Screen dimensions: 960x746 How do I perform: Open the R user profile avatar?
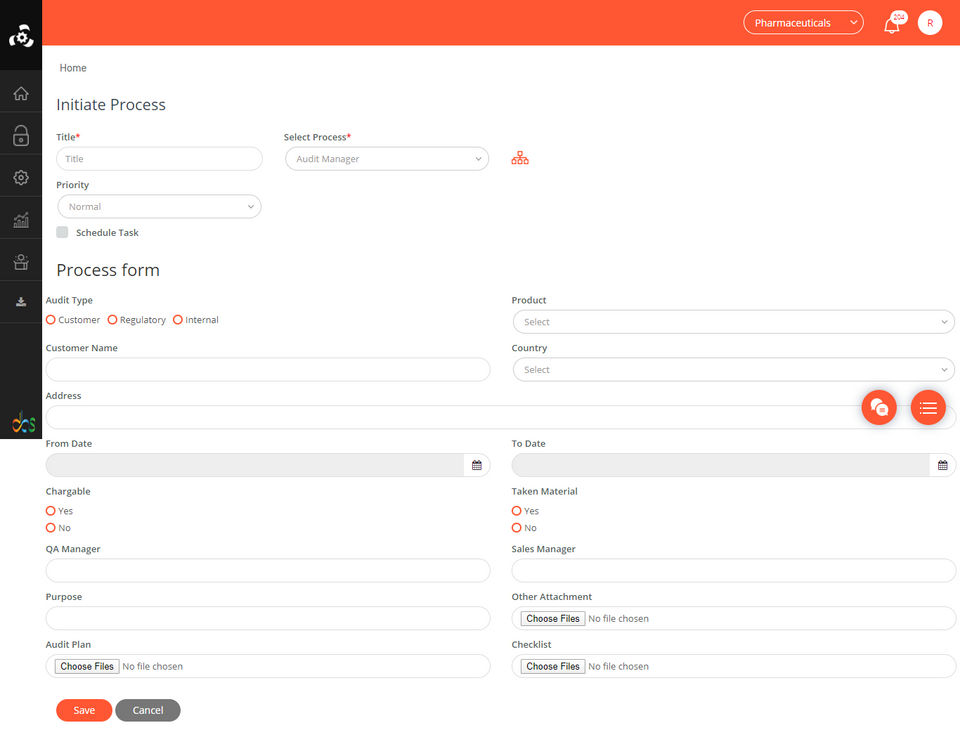929,23
